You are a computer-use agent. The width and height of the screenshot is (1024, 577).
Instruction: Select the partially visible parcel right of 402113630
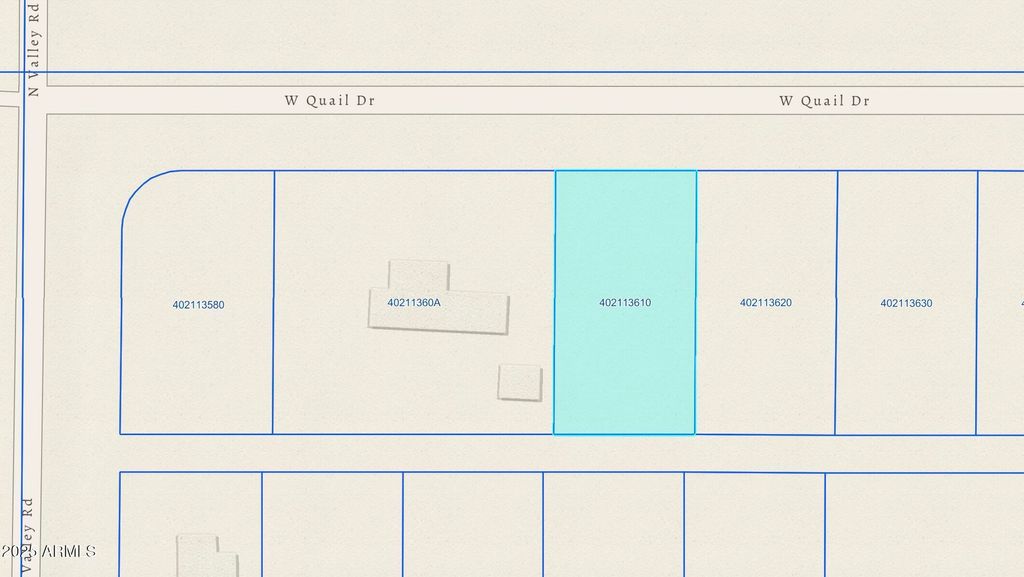(x=1001, y=300)
